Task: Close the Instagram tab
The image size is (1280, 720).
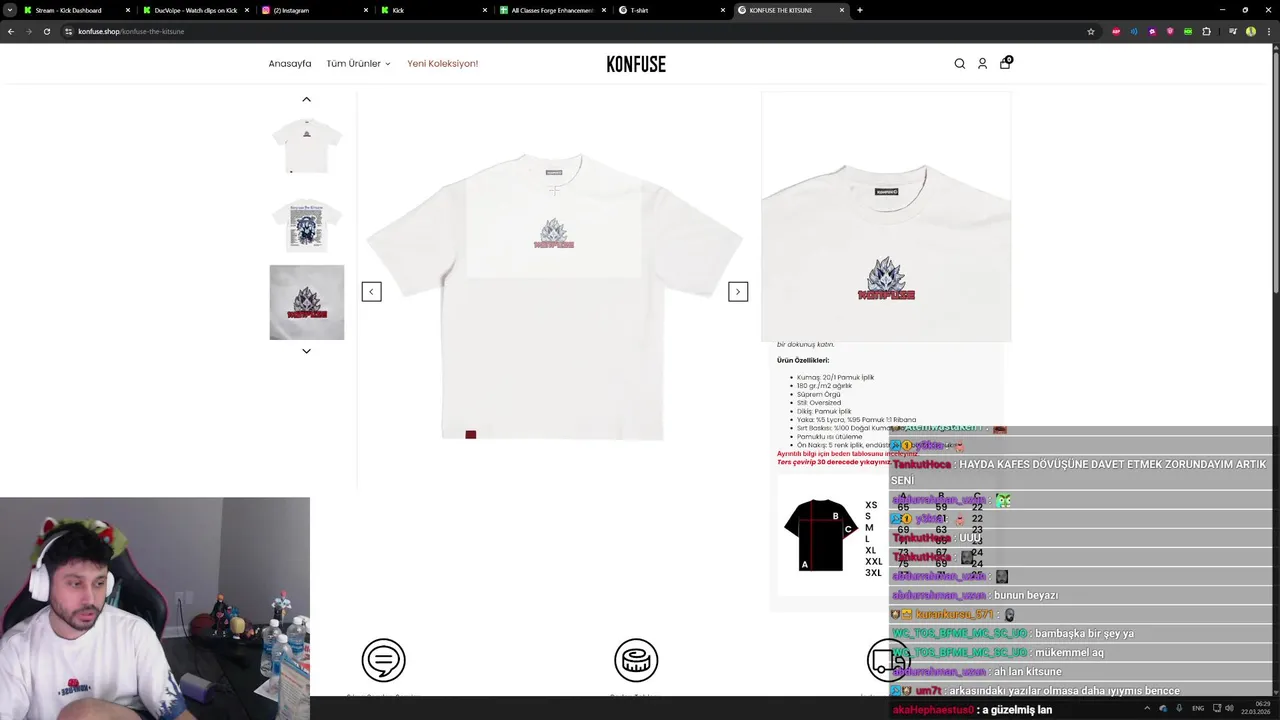Action: (365, 10)
